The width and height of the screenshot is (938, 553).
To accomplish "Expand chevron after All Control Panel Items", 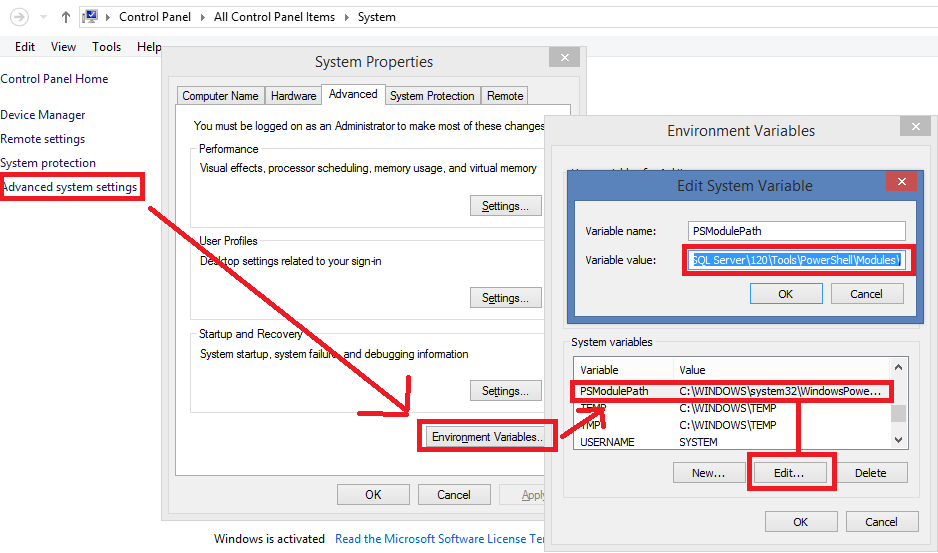I will (x=346, y=17).
